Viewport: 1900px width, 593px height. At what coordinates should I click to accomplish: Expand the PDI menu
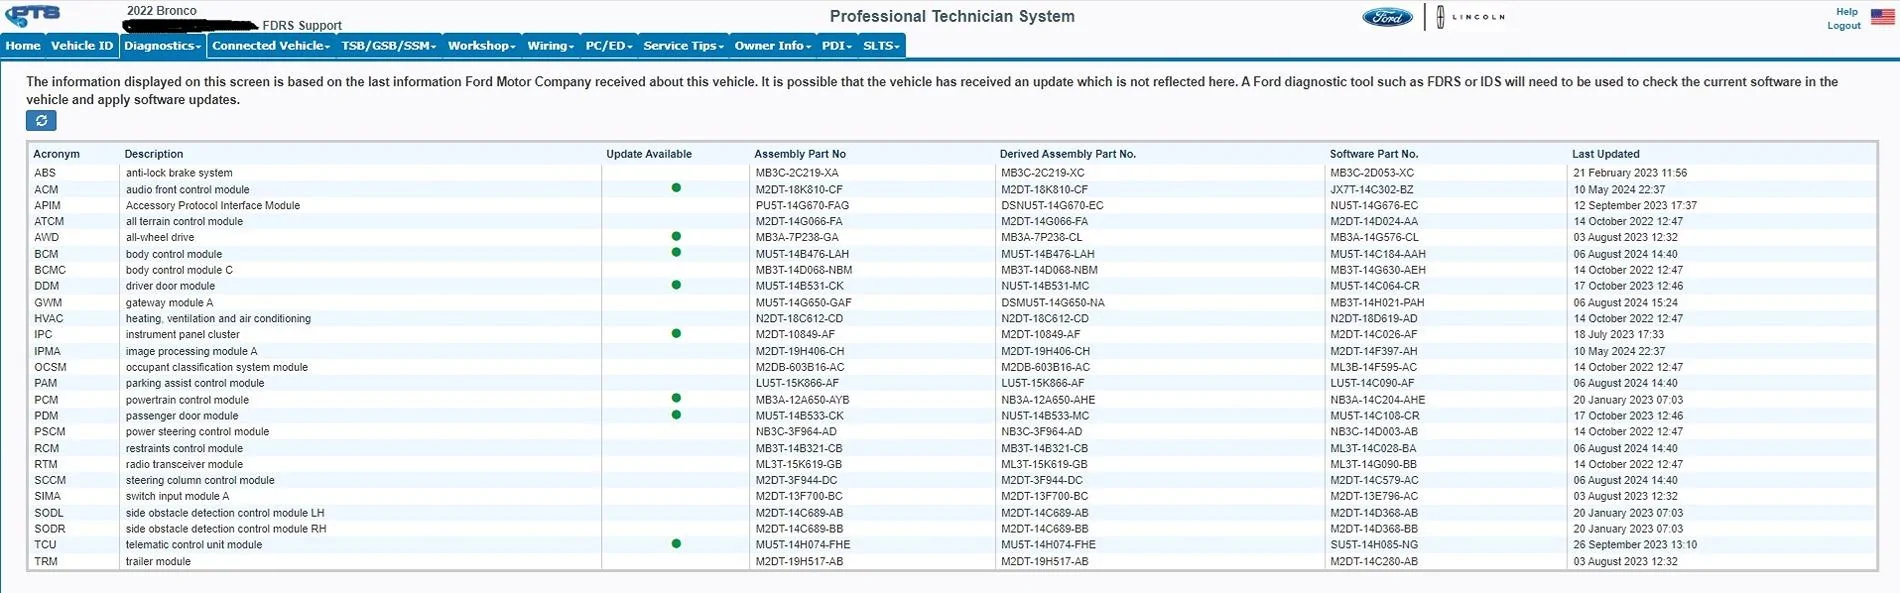coord(837,46)
